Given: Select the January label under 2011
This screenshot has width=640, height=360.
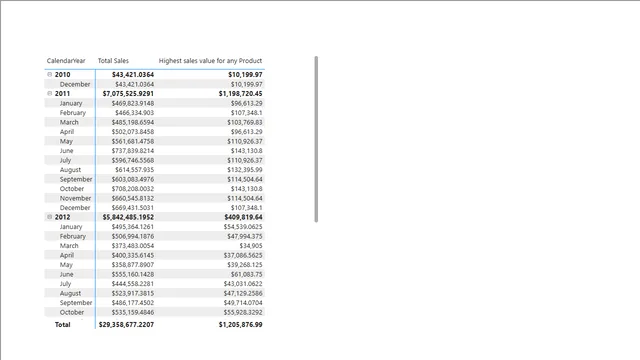Looking at the screenshot, I should (x=71, y=103).
